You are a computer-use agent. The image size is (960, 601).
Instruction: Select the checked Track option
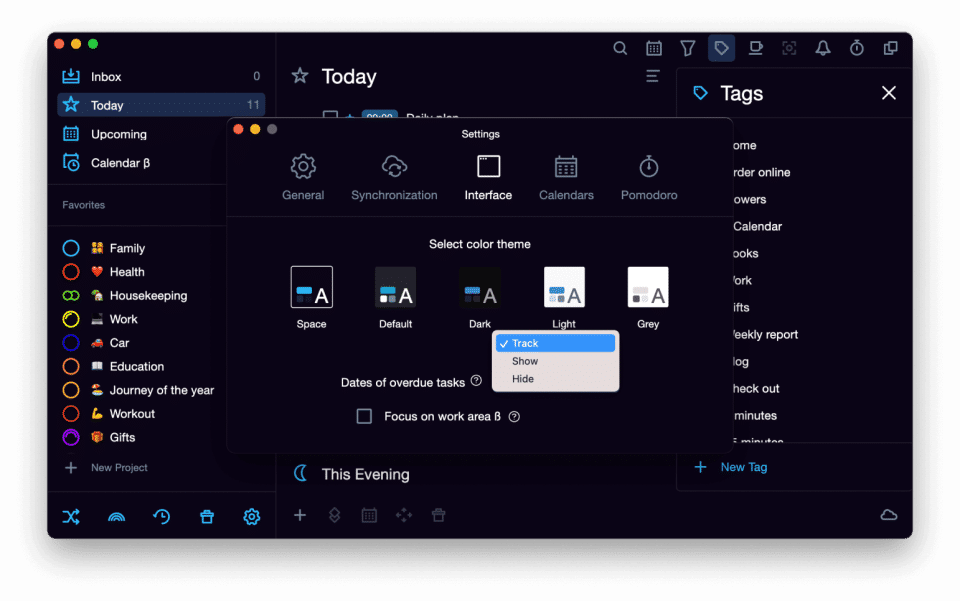(x=555, y=343)
